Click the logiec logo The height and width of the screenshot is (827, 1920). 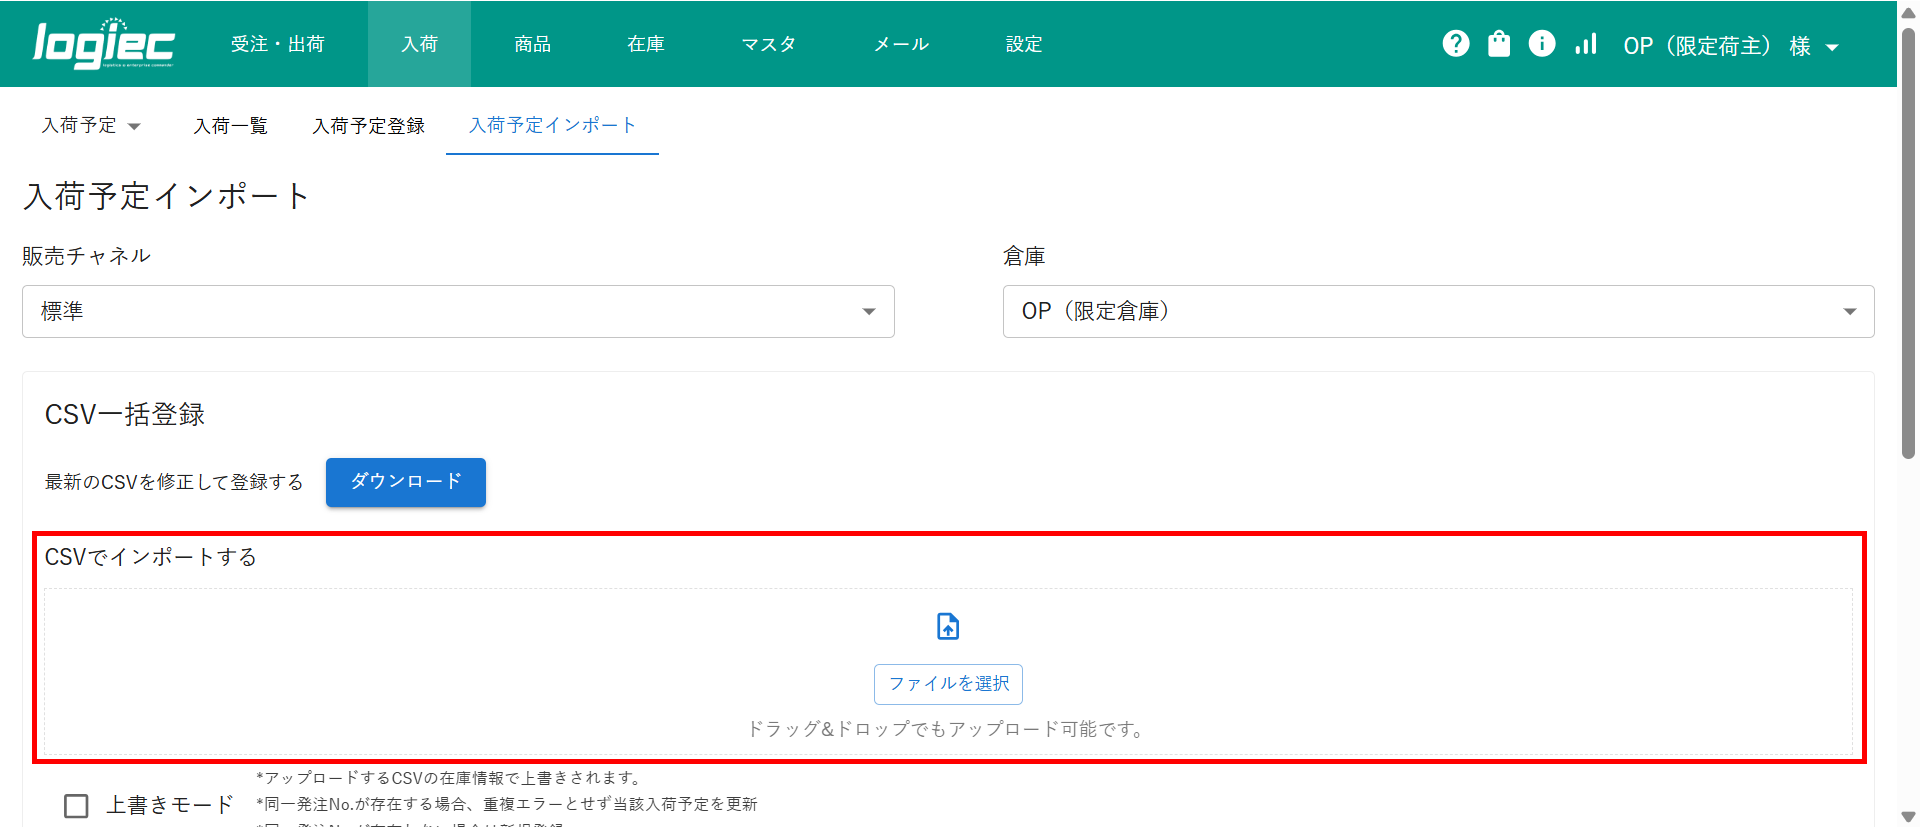[x=103, y=44]
